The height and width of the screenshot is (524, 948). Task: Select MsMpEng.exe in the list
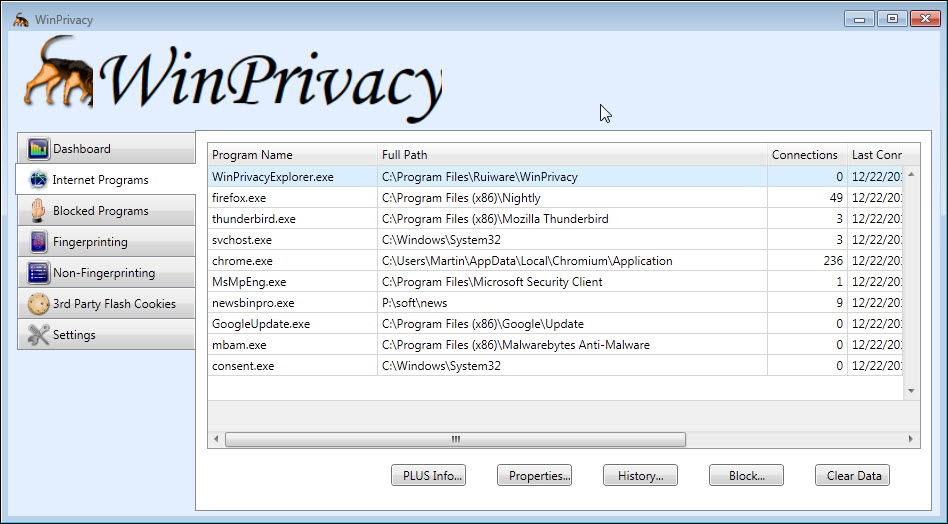pos(555,282)
